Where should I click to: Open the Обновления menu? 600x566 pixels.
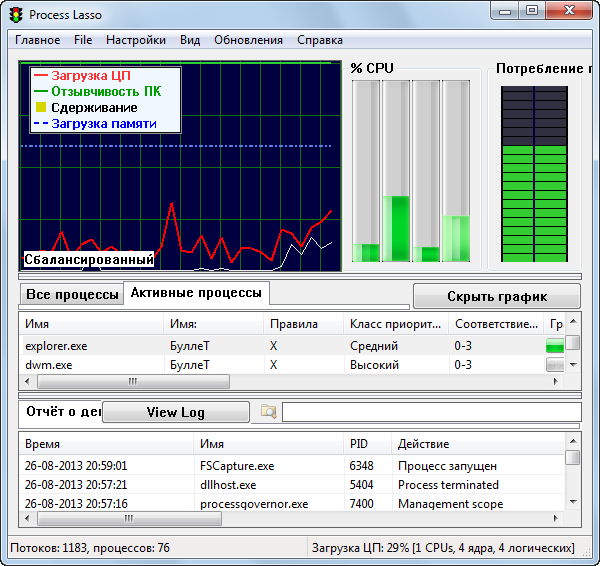click(x=248, y=40)
